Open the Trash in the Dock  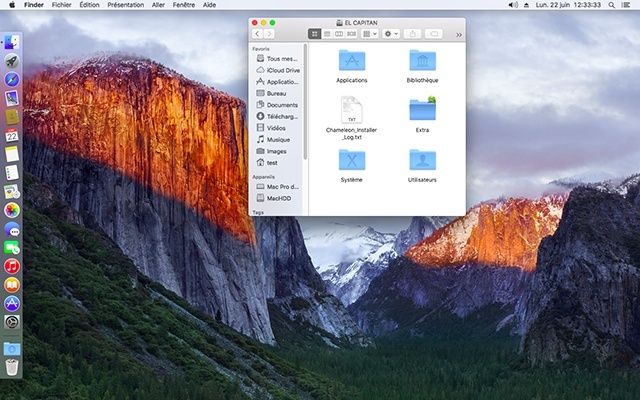(12, 367)
